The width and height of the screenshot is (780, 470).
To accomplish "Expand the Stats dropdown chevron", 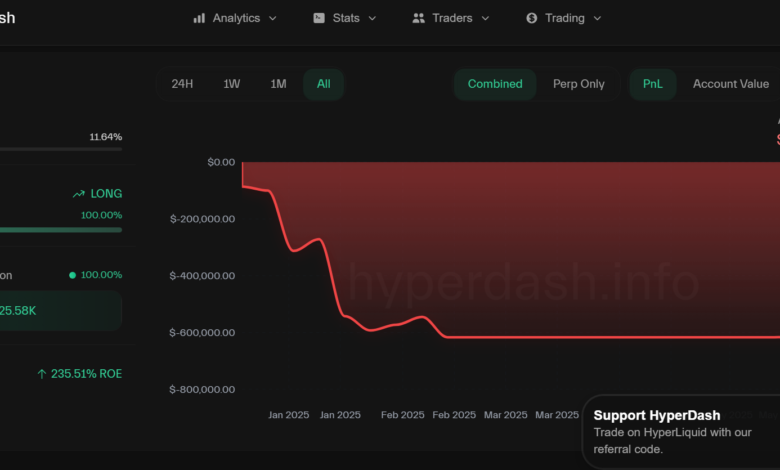I will coord(372,18).
